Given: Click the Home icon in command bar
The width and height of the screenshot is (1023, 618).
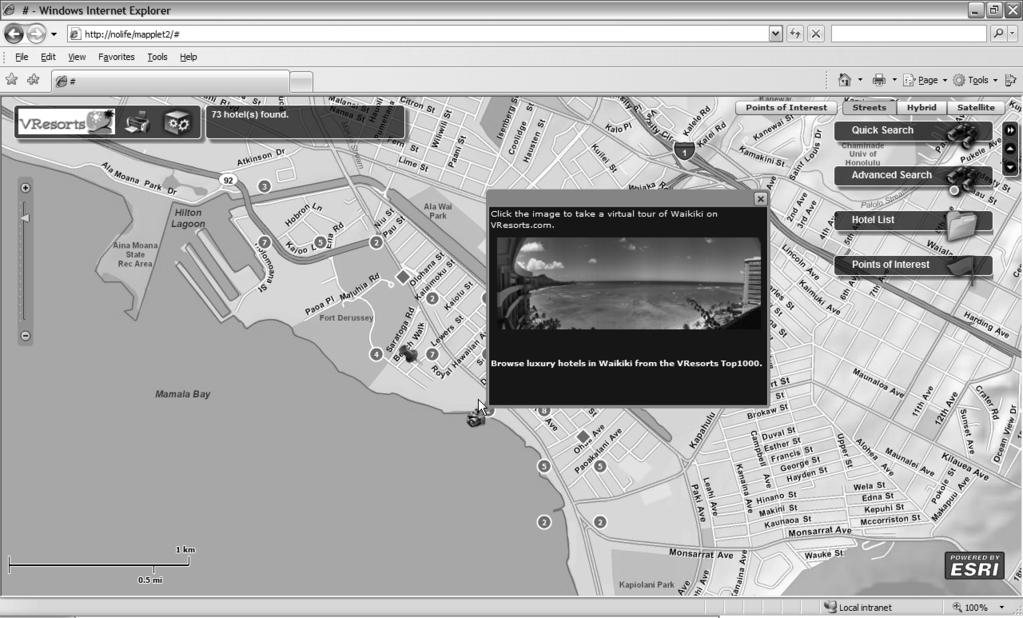Looking at the screenshot, I should point(844,80).
